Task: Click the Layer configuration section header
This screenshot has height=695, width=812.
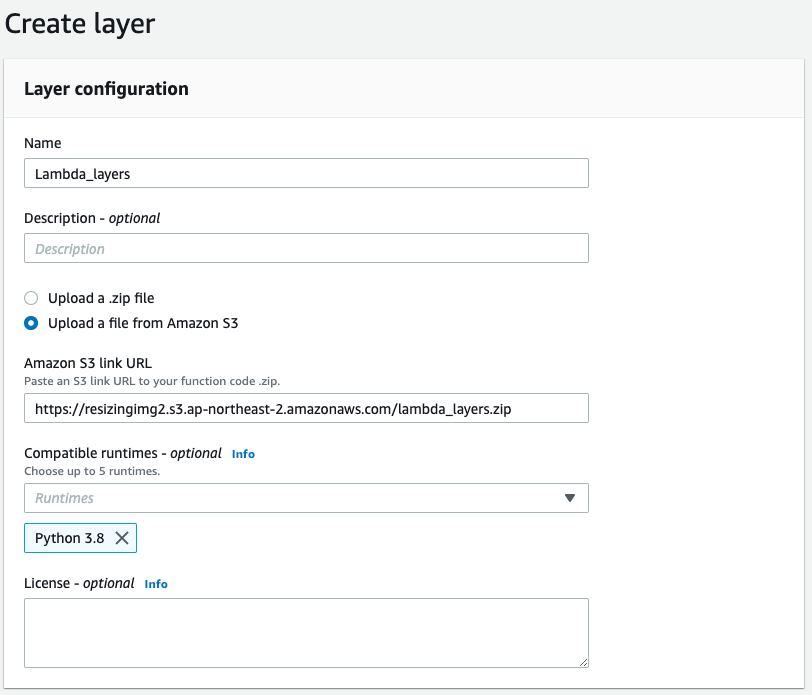Action: coord(105,88)
